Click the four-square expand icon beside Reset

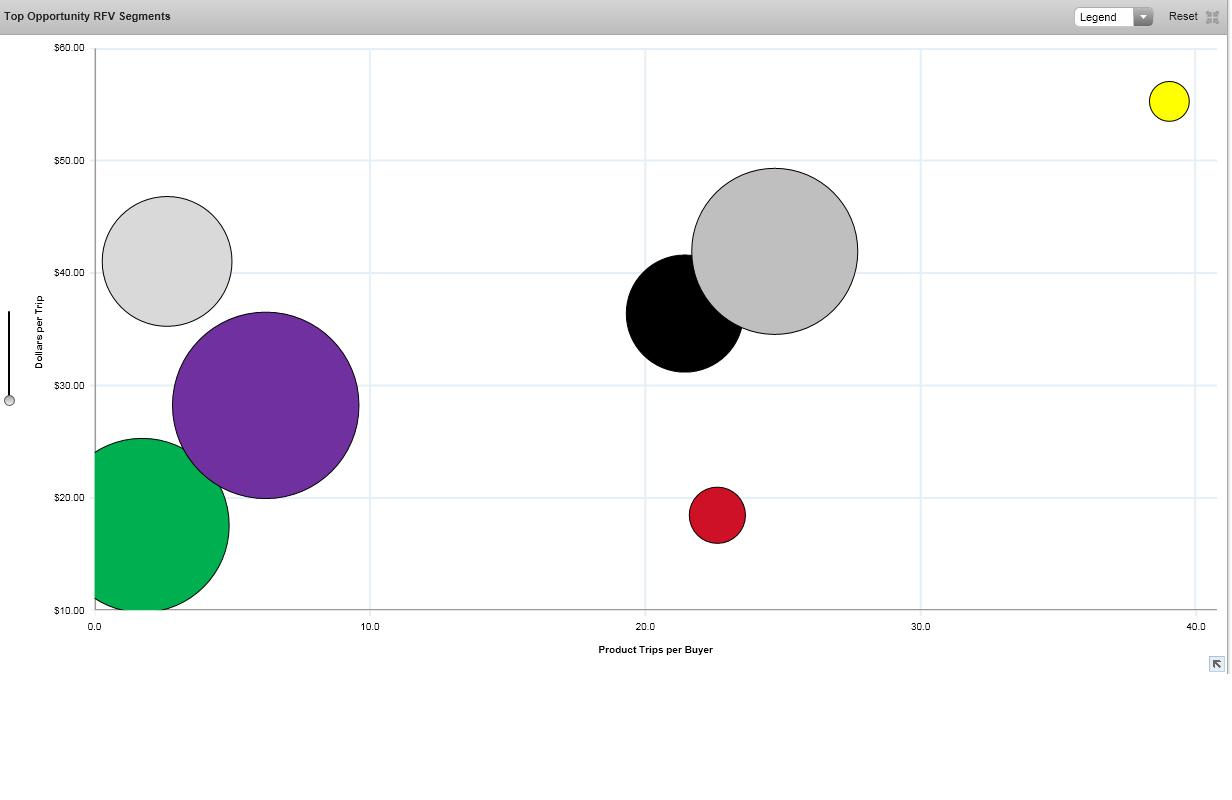pyautogui.click(x=1212, y=17)
